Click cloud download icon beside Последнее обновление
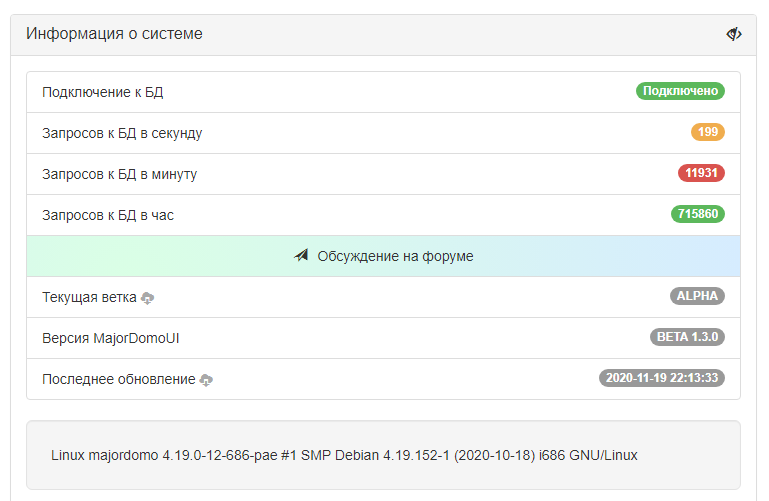769x501 pixels. coord(207,380)
